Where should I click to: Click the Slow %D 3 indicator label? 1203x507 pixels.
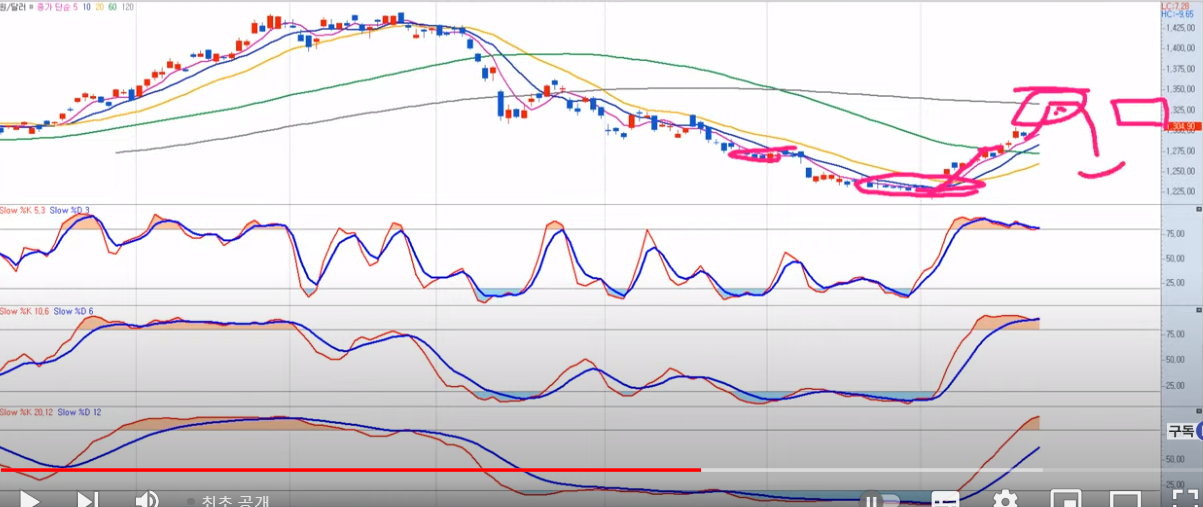pos(69,209)
